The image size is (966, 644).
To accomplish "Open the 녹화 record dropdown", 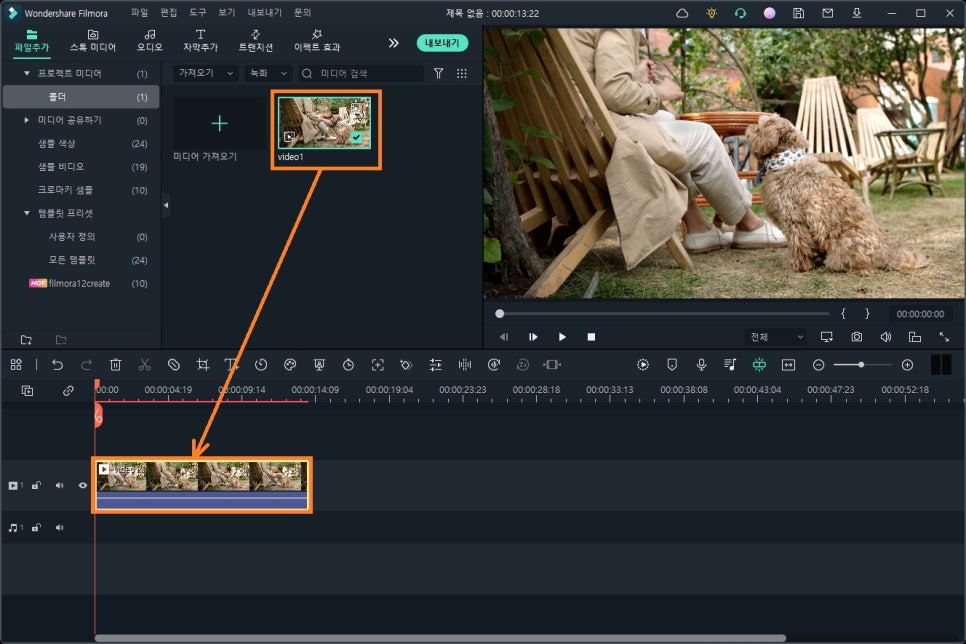I will (268, 73).
